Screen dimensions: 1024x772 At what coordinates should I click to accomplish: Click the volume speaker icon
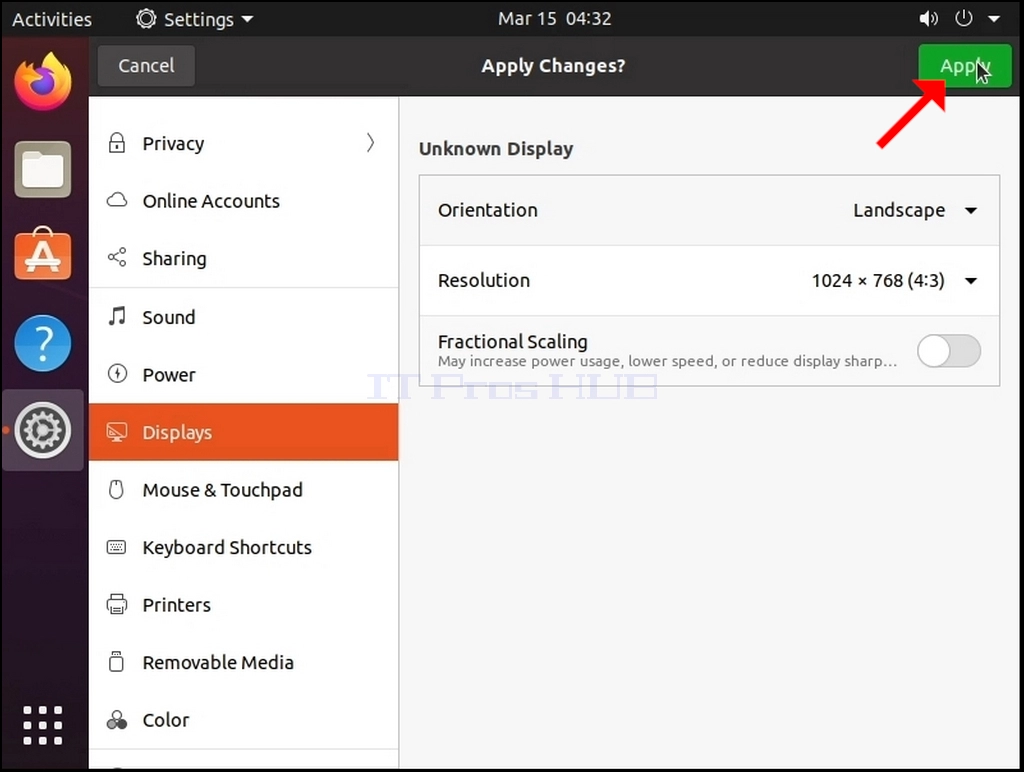click(928, 18)
